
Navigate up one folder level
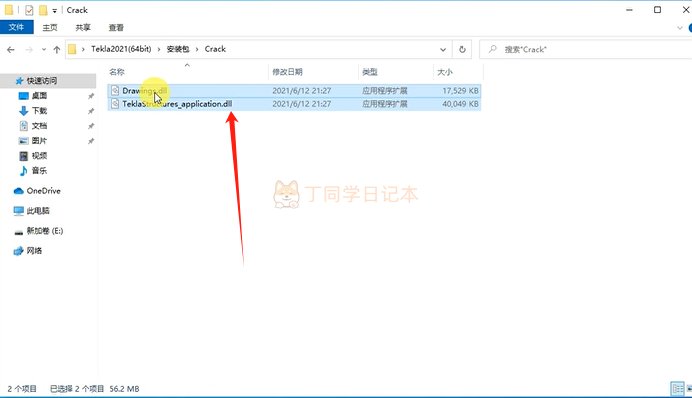56,49
